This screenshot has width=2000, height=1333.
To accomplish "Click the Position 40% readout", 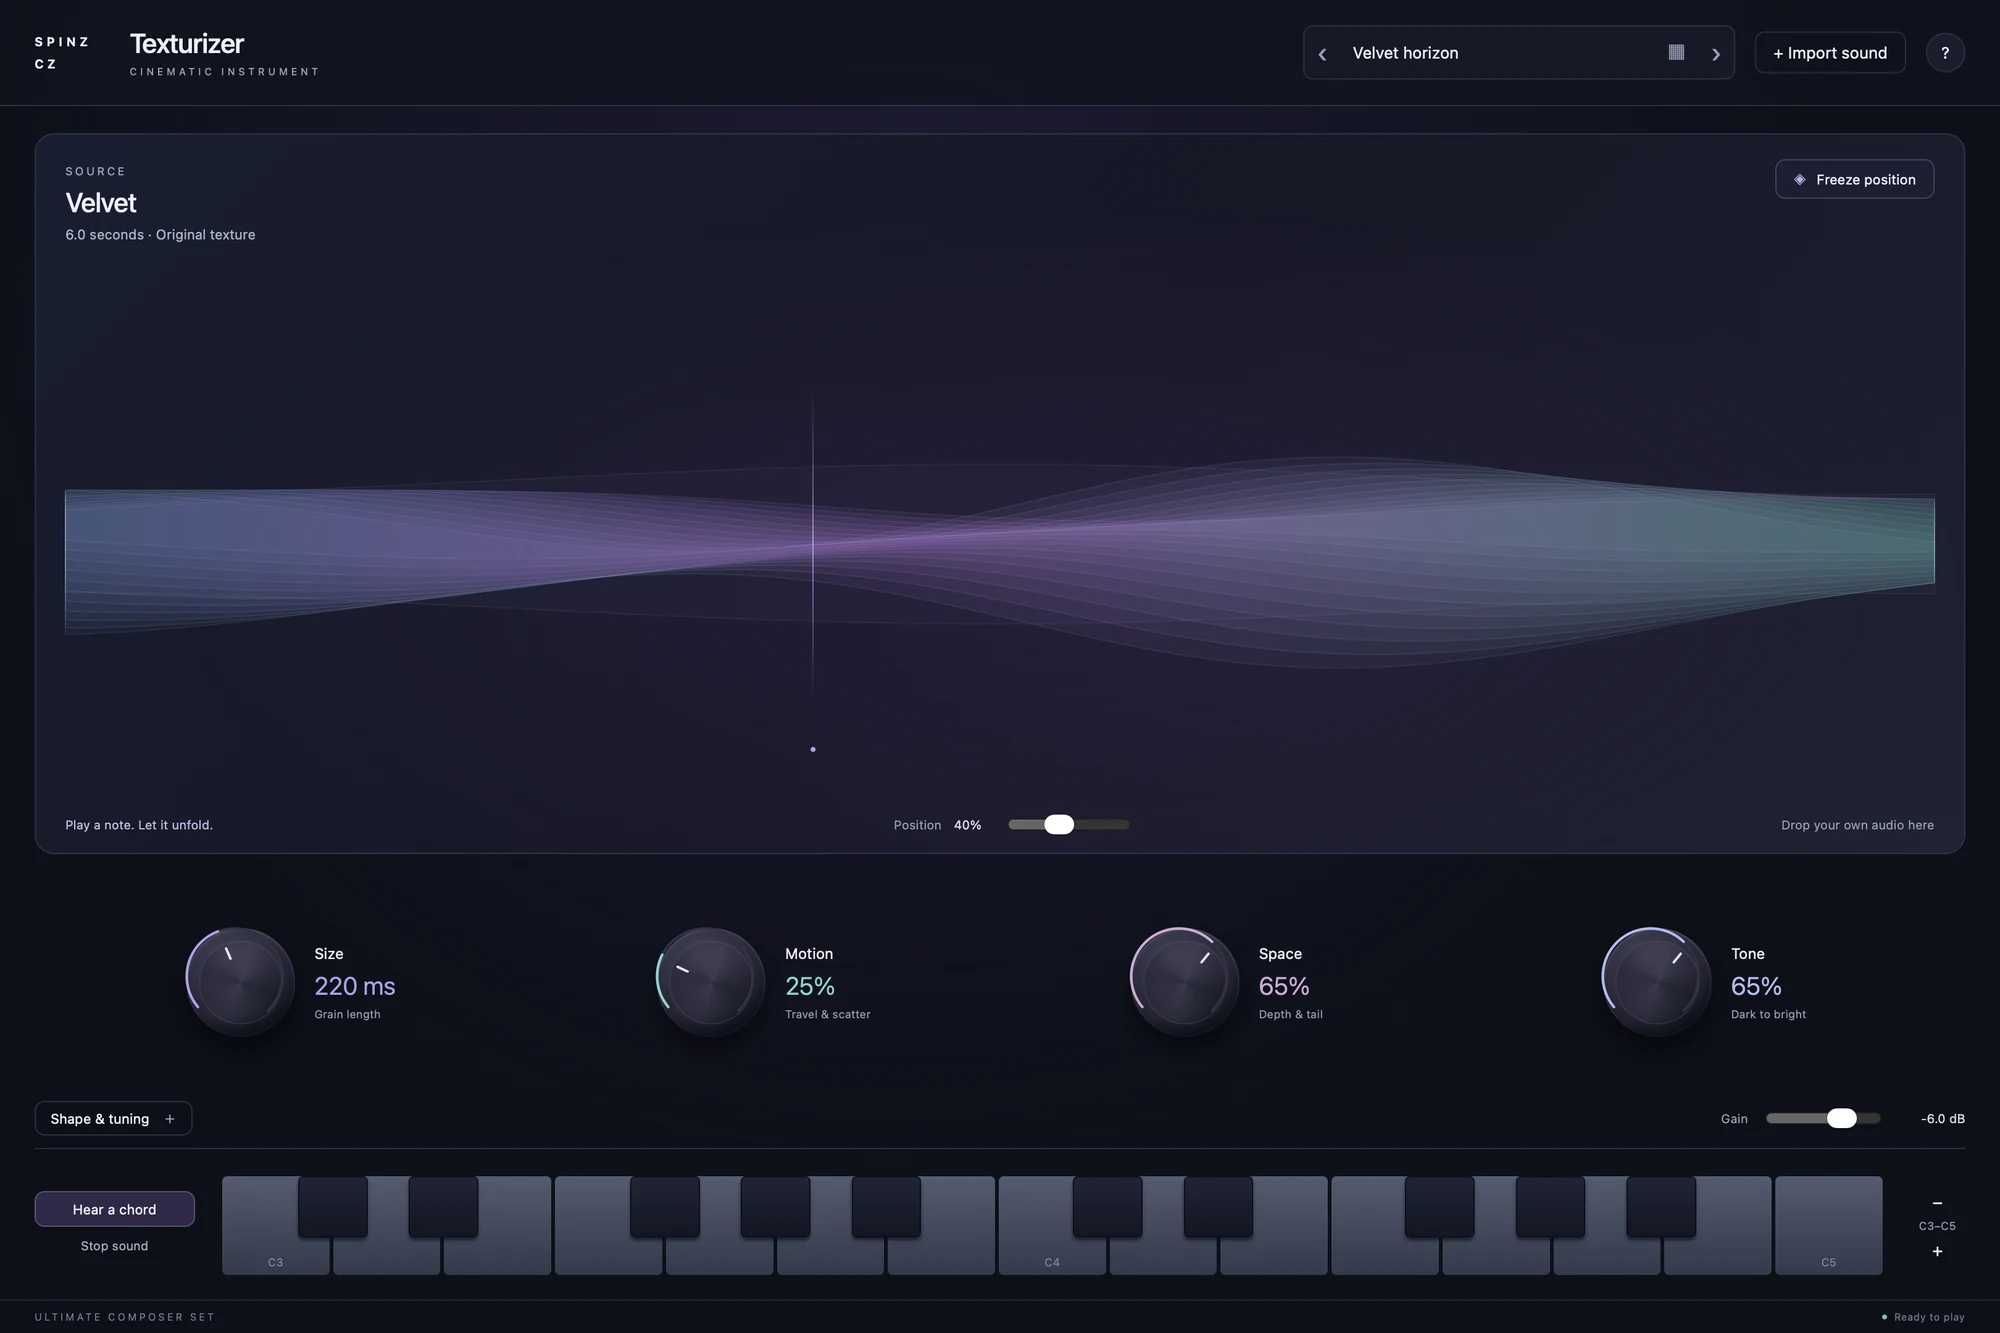I will pos(967,825).
